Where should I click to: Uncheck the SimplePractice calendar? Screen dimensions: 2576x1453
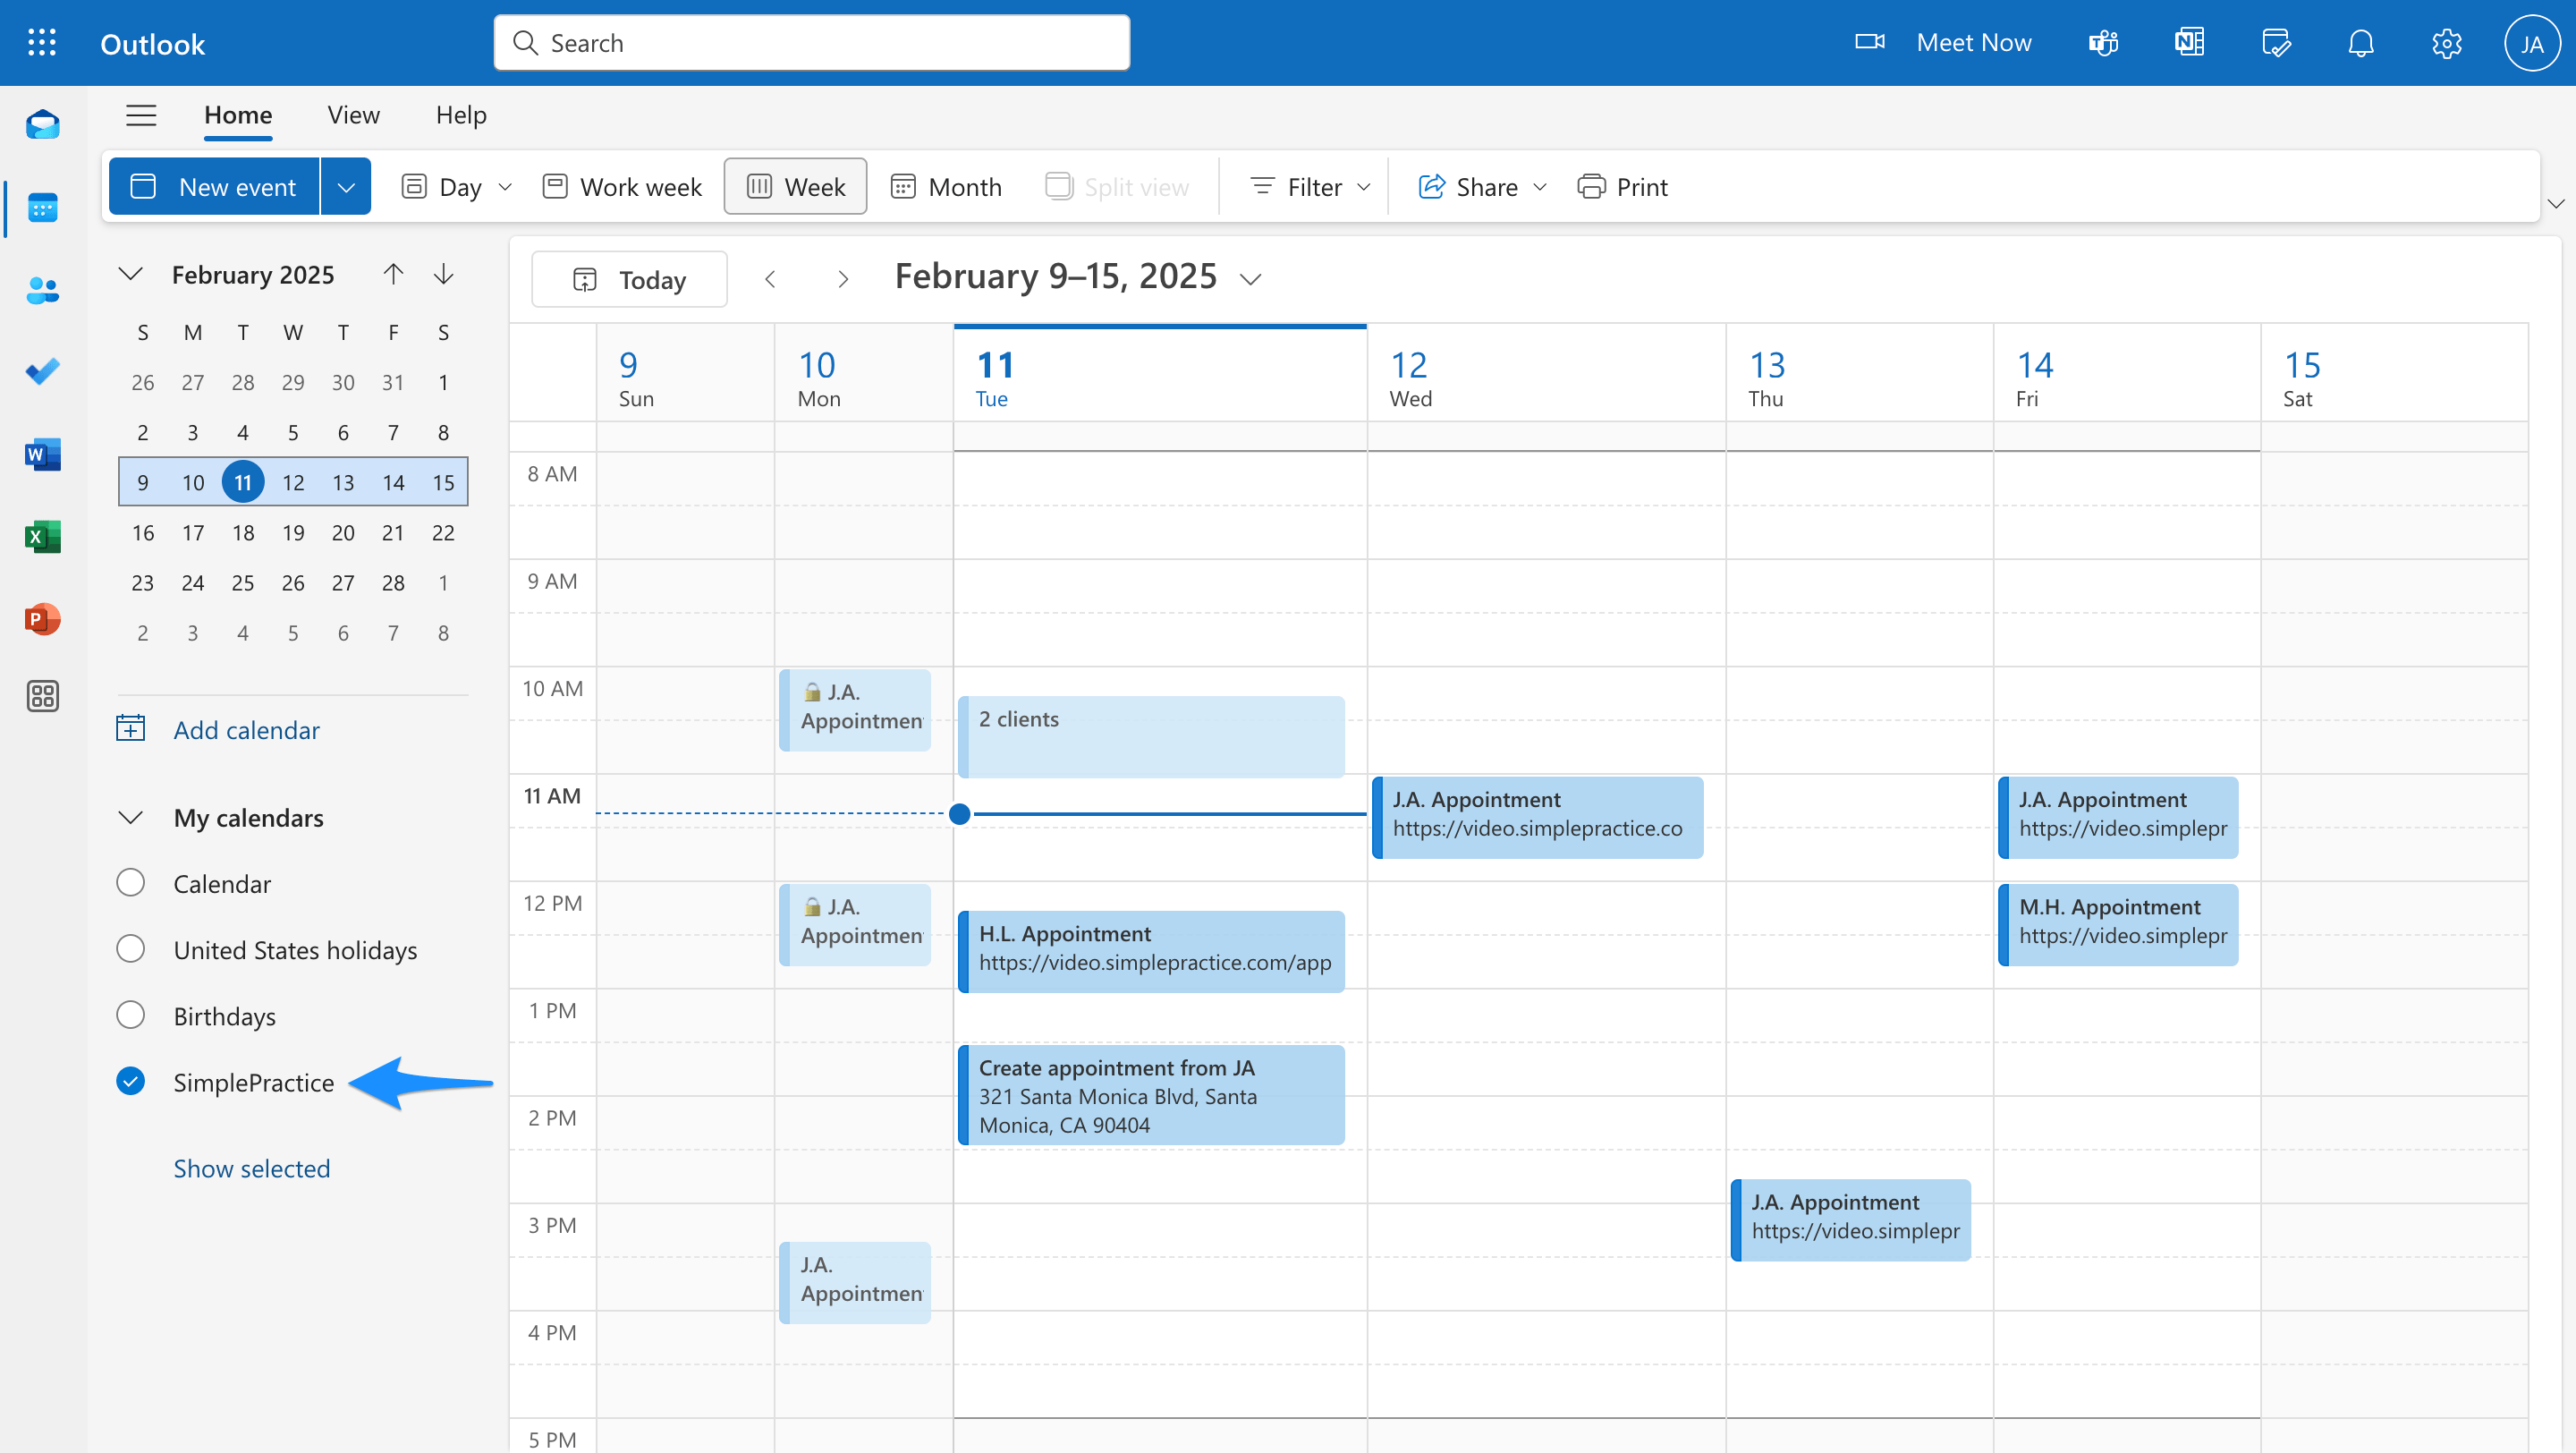coord(131,1081)
